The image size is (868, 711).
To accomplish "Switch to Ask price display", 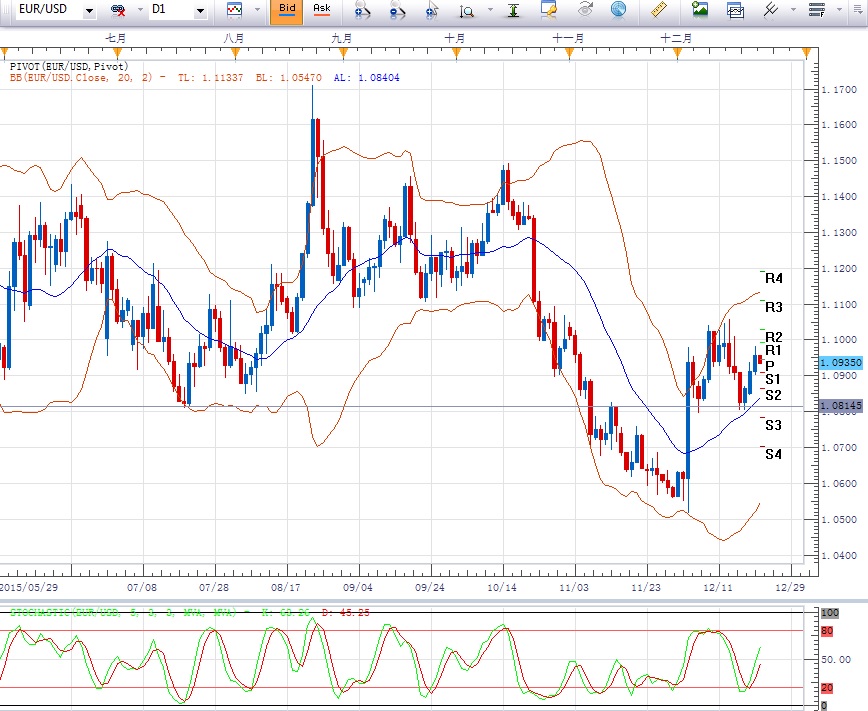I will click(321, 11).
